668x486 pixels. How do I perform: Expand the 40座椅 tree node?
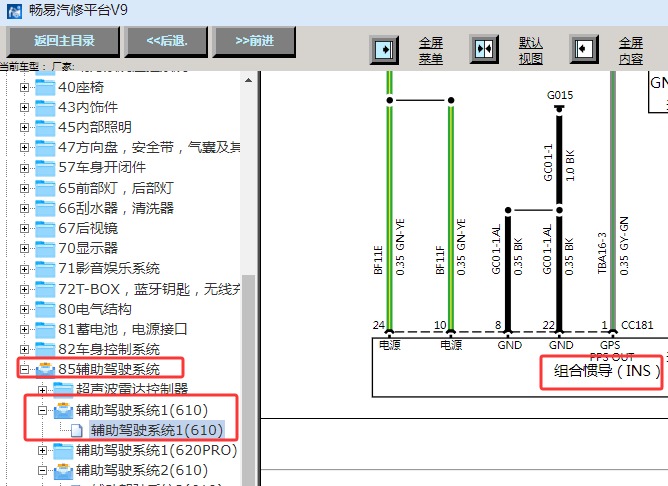tap(24, 87)
